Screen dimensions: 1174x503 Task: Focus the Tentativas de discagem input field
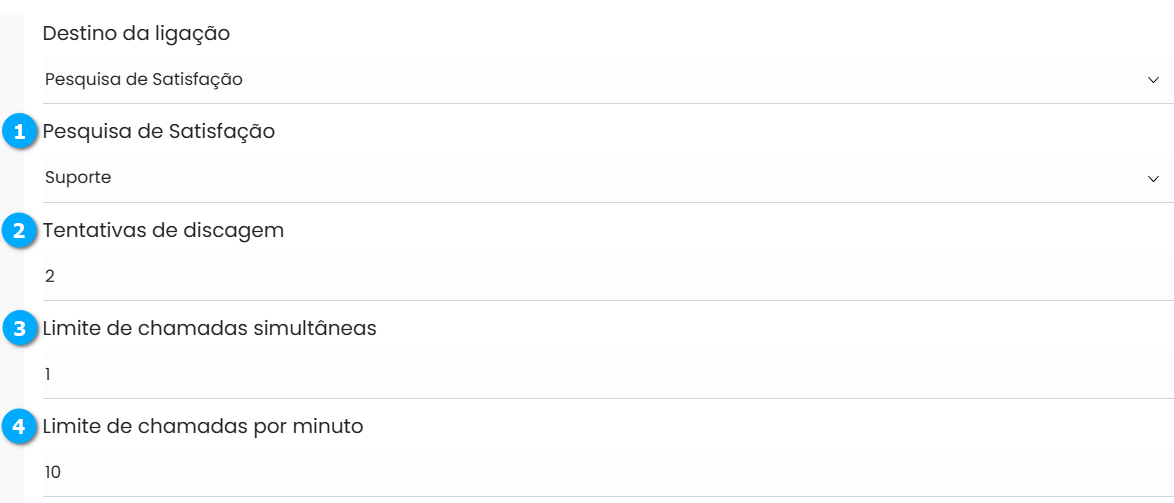[600, 276]
